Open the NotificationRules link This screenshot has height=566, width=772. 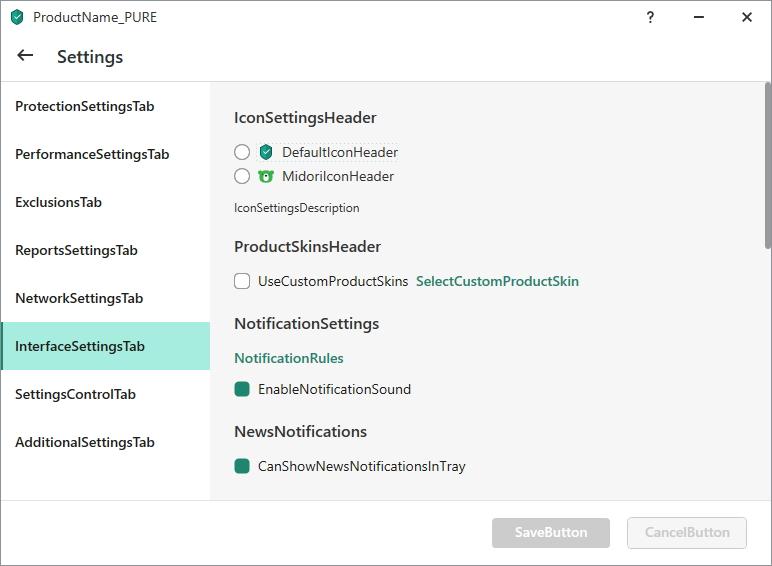coord(289,358)
